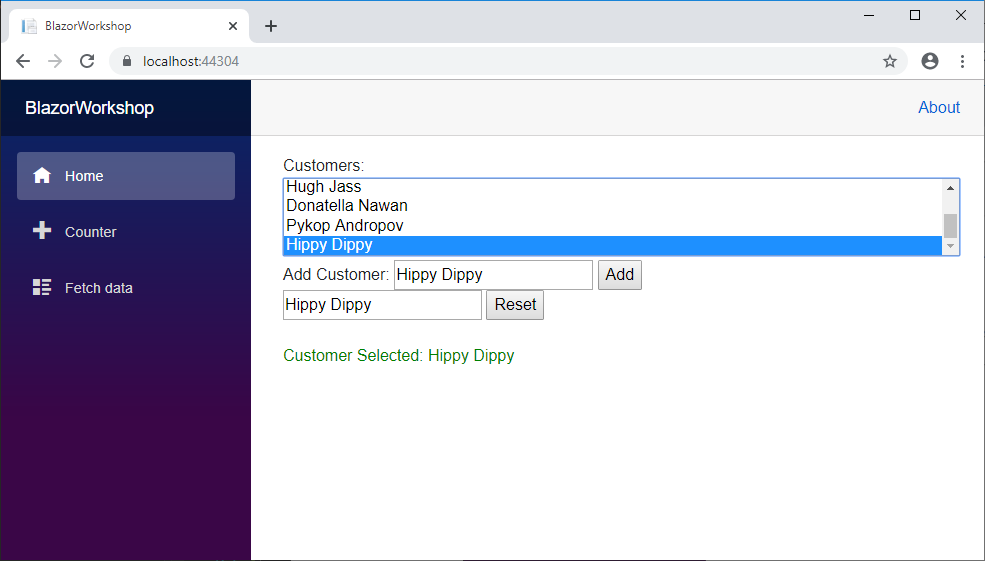The width and height of the screenshot is (985, 561).
Task: Go to the Home nav item
Action: click(126, 176)
